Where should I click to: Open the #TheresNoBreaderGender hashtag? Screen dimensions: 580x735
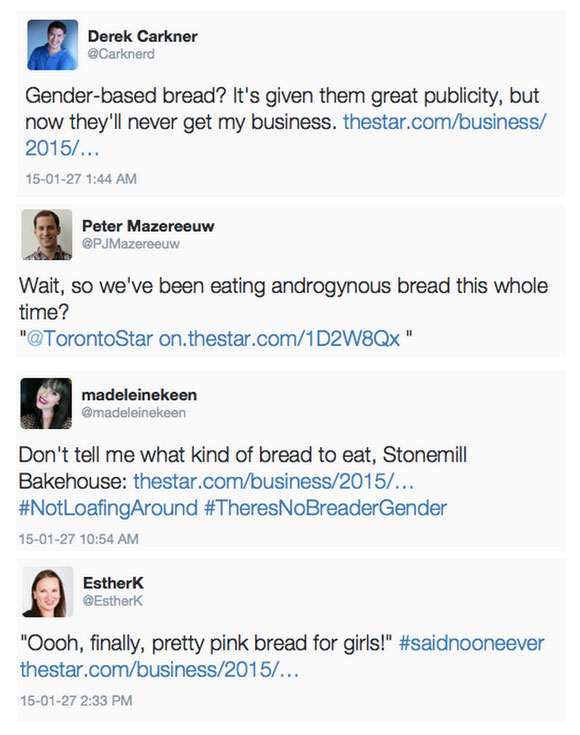pos(326,508)
